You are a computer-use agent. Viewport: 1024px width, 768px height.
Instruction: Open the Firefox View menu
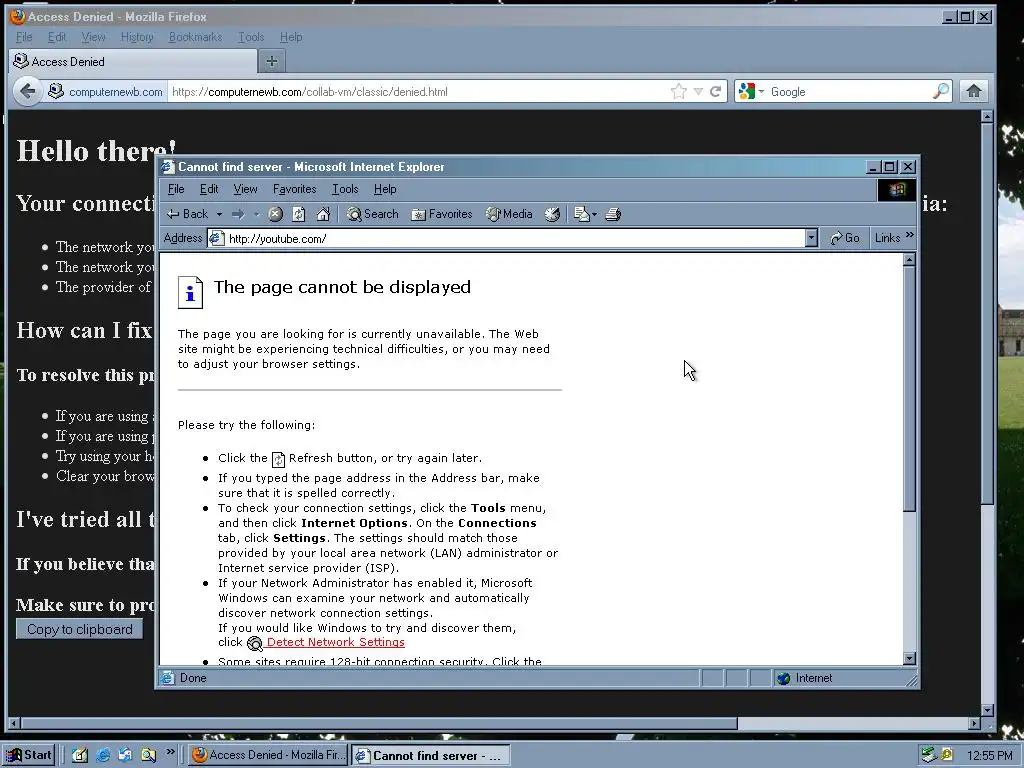[x=93, y=37]
